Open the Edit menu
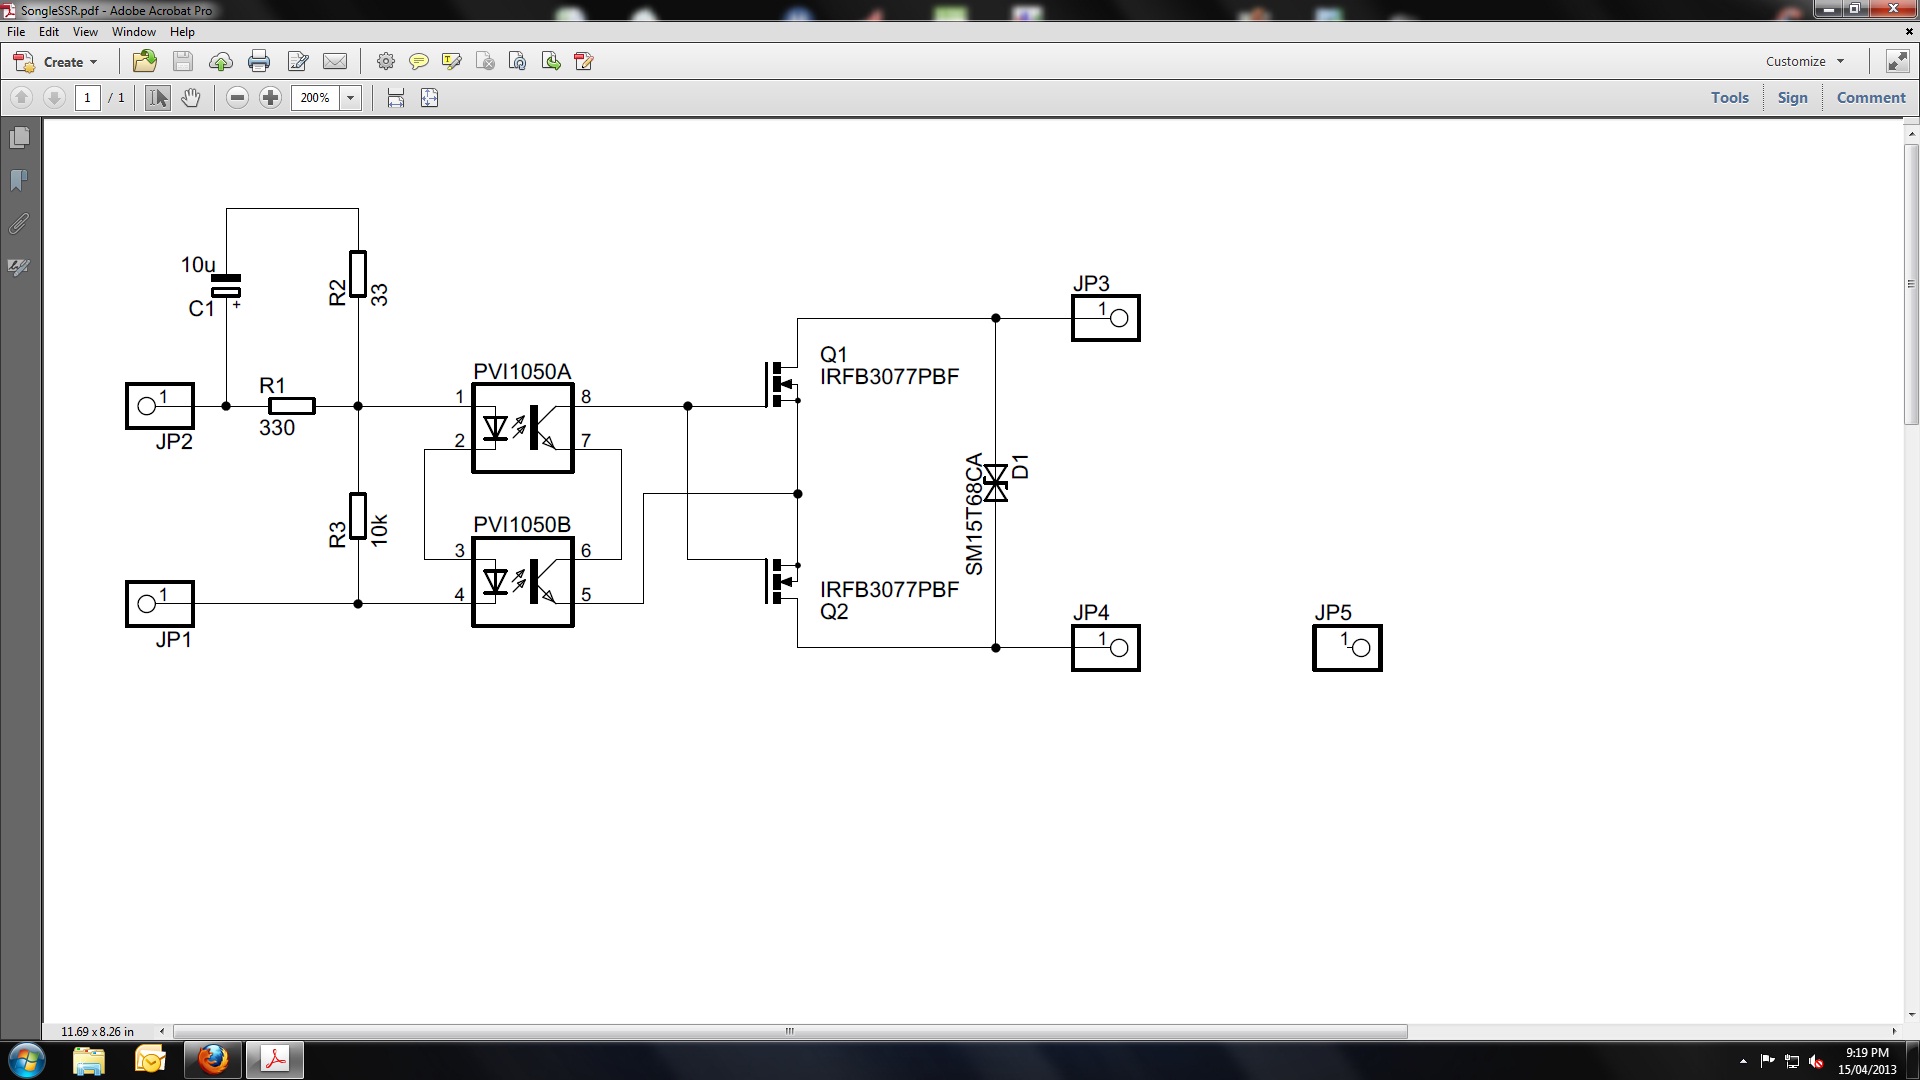The width and height of the screenshot is (1920, 1080). pyautogui.click(x=48, y=32)
